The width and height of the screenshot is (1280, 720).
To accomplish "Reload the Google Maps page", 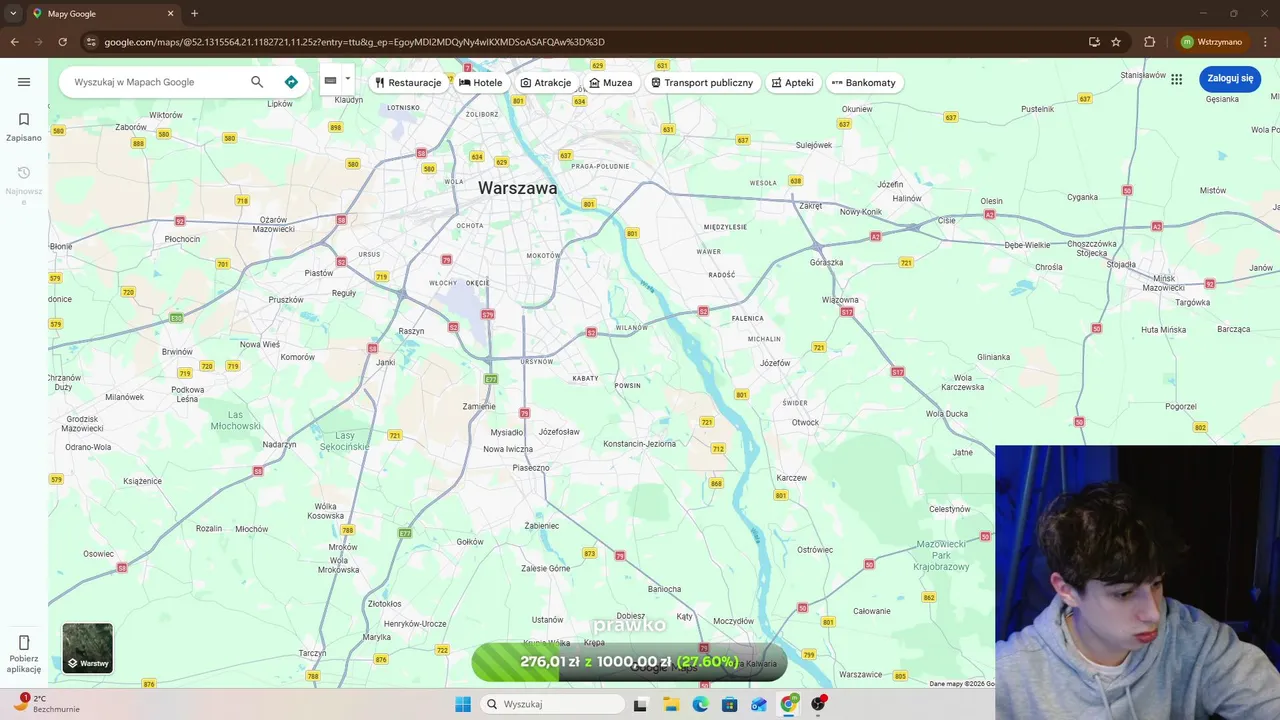I will (62, 42).
